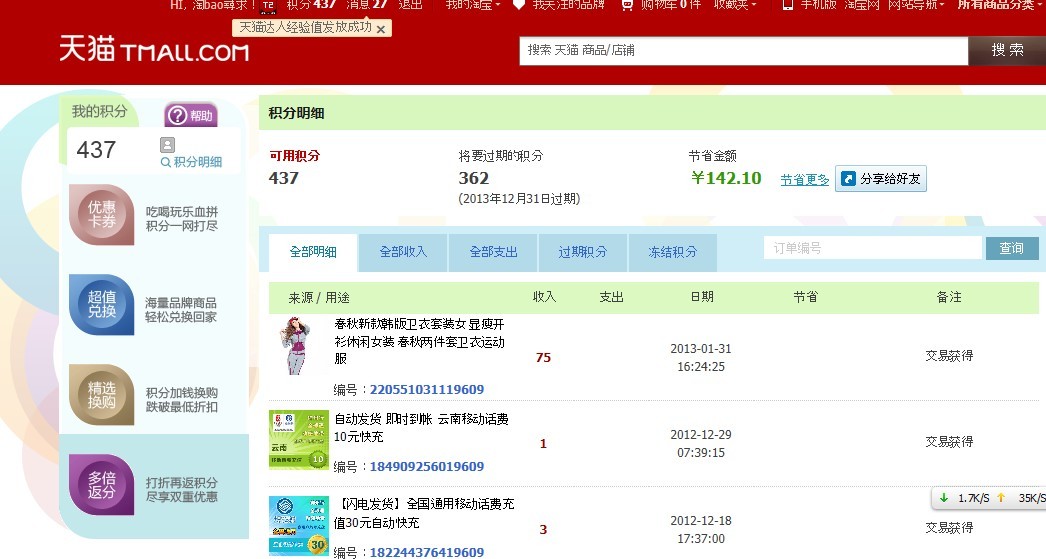This screenshot has width=1046, height=559.
Task: Switch to the 全部支出 tab
Action: pyautogui.click(x=493, y=252)
